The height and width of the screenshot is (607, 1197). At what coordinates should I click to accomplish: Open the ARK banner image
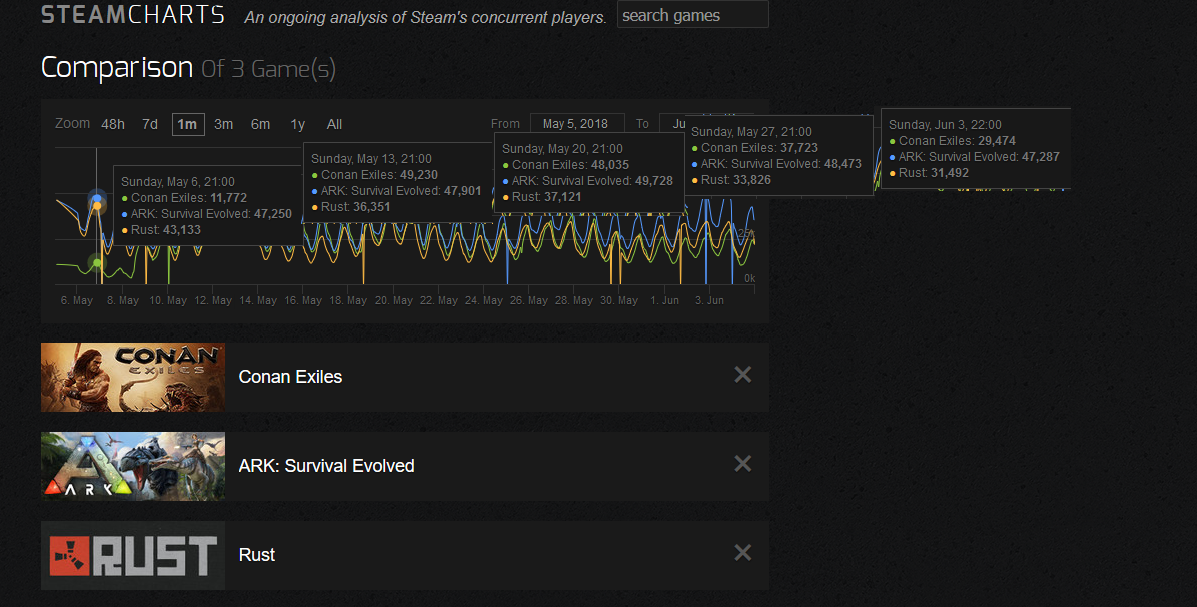133,467
